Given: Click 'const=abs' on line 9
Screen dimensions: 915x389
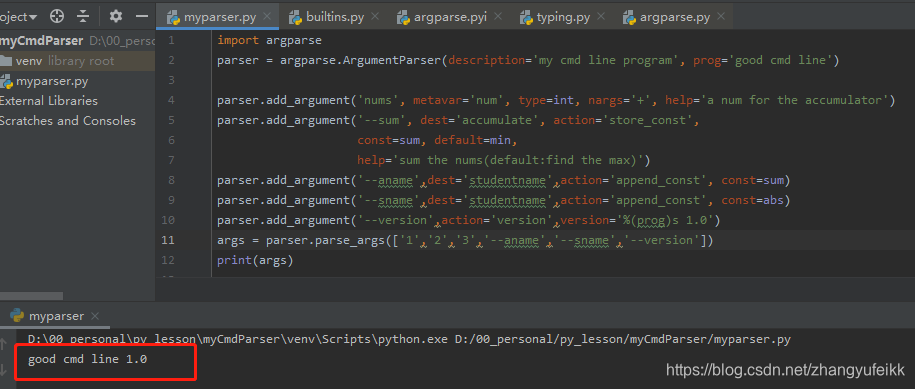Looking at the screenshot, I should click(x=753, y=200).
